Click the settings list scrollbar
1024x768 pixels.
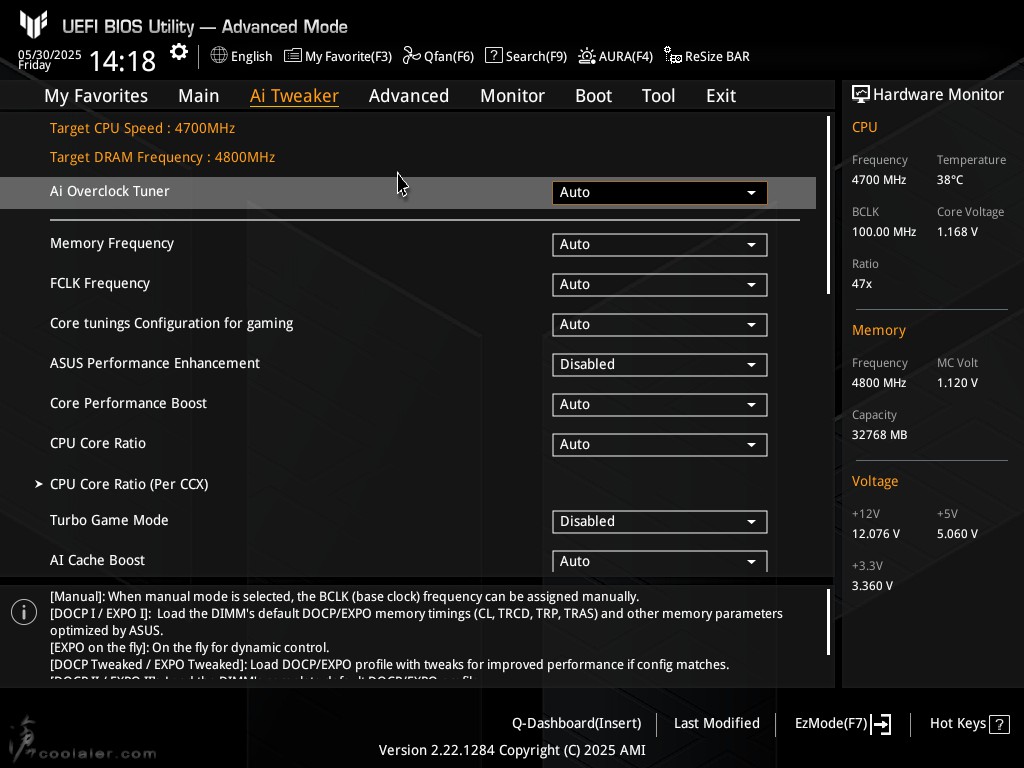pyautogui.click(x=829, y=205)
